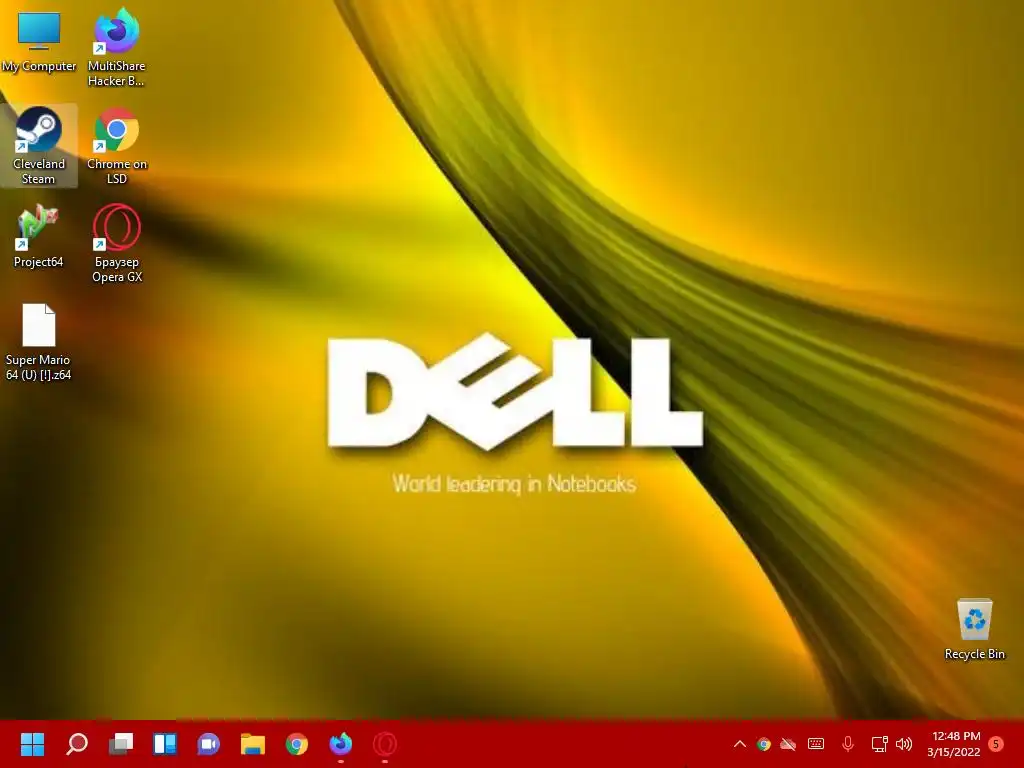Image resolution: width=1024 pixels, height=768 pixels.
Task: Open the touch keyboard tray icon
Action: 816,744
